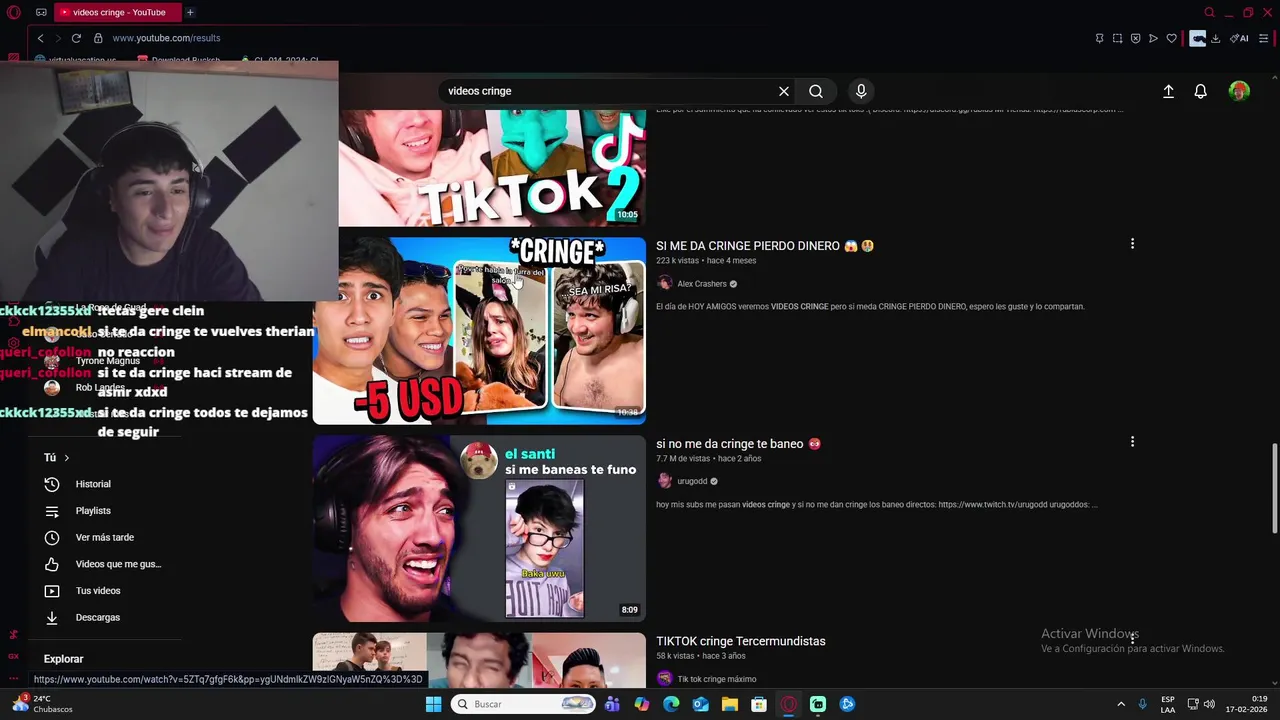Open 'Ver más tarde' in the sidebar

click(104, 538)
